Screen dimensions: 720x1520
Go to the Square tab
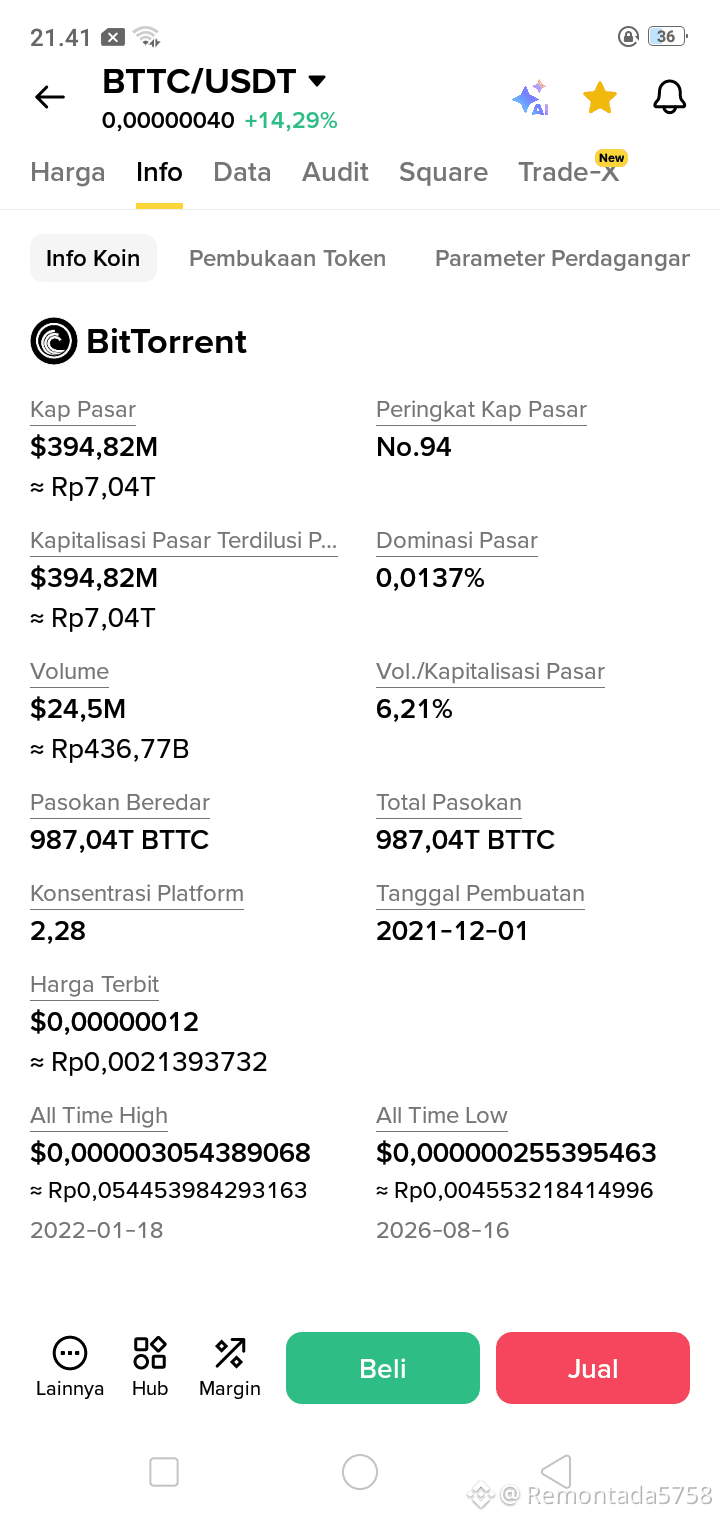[443, 172]
